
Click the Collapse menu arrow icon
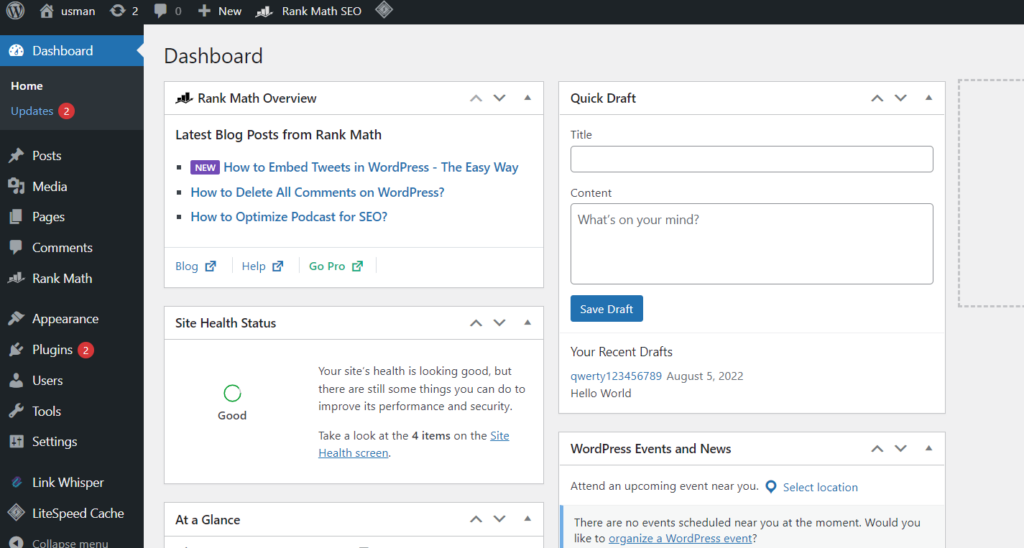[16, 543]
